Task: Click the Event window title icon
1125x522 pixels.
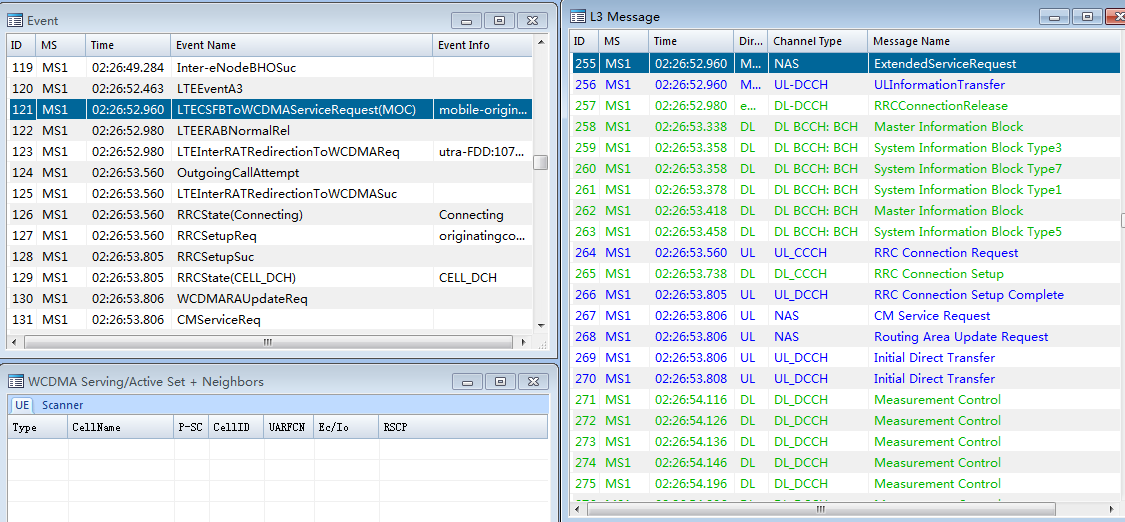Action: coord(16,21)
